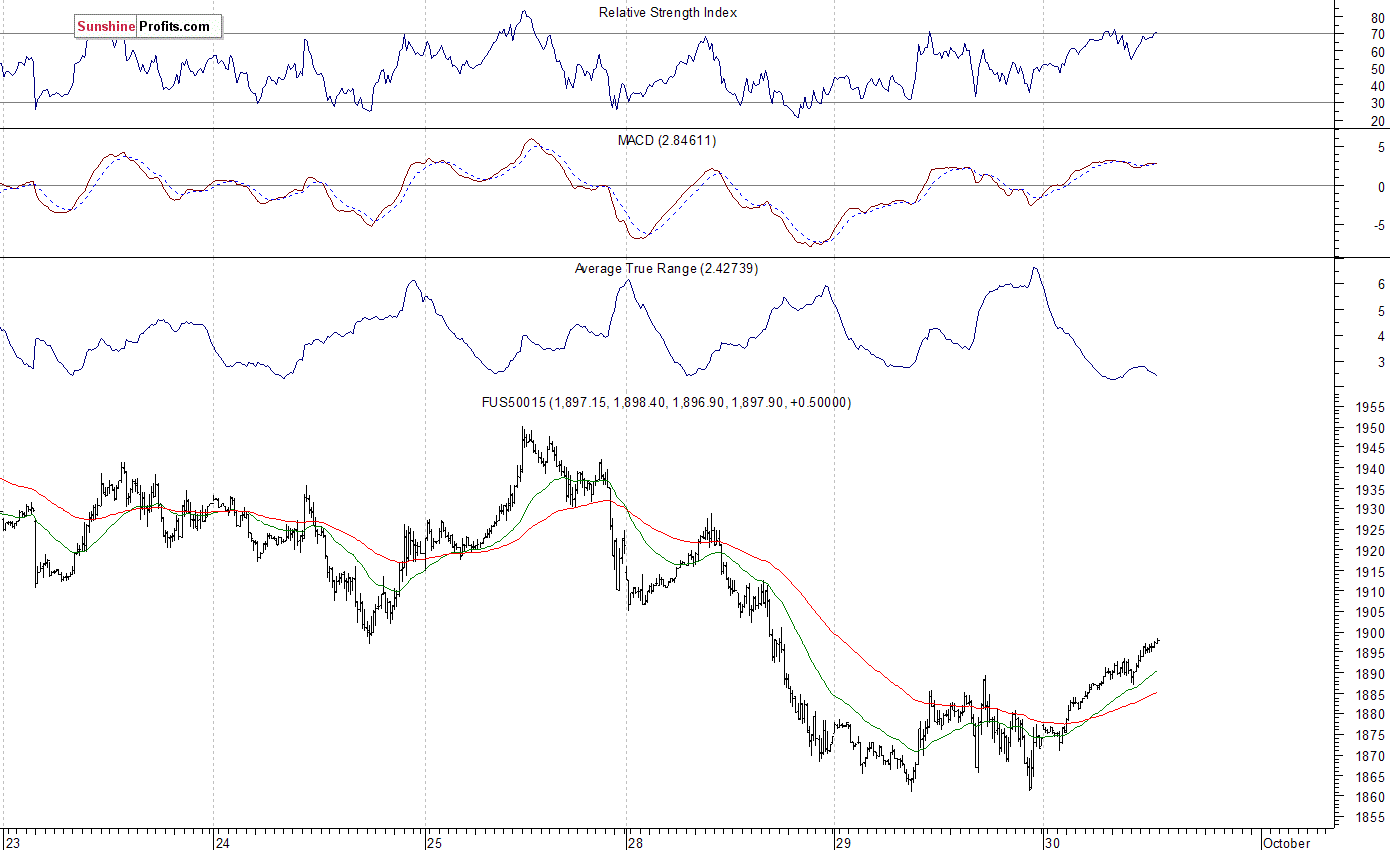Click the ATR 3 axis value
Screen dimensions: 1390x850
point(1381,362)
